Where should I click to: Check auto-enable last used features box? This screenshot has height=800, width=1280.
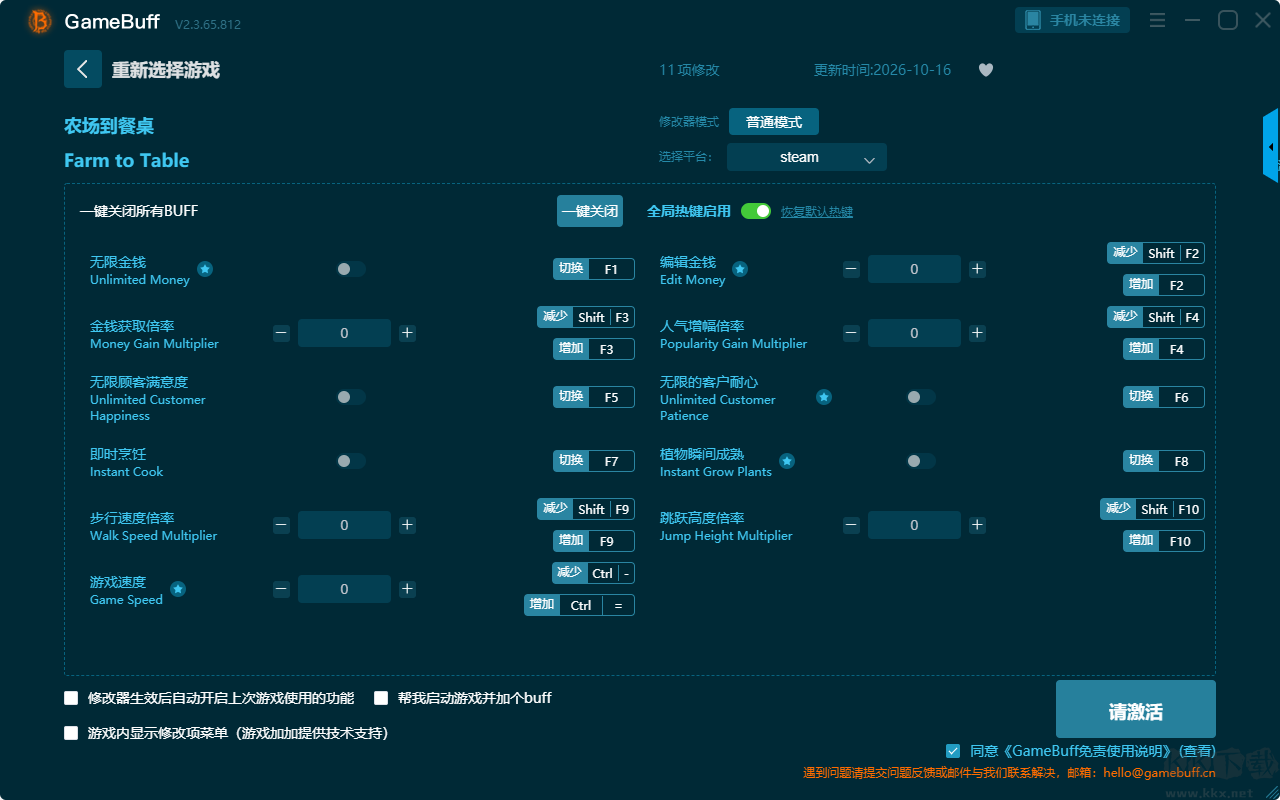tap(71, 698)
